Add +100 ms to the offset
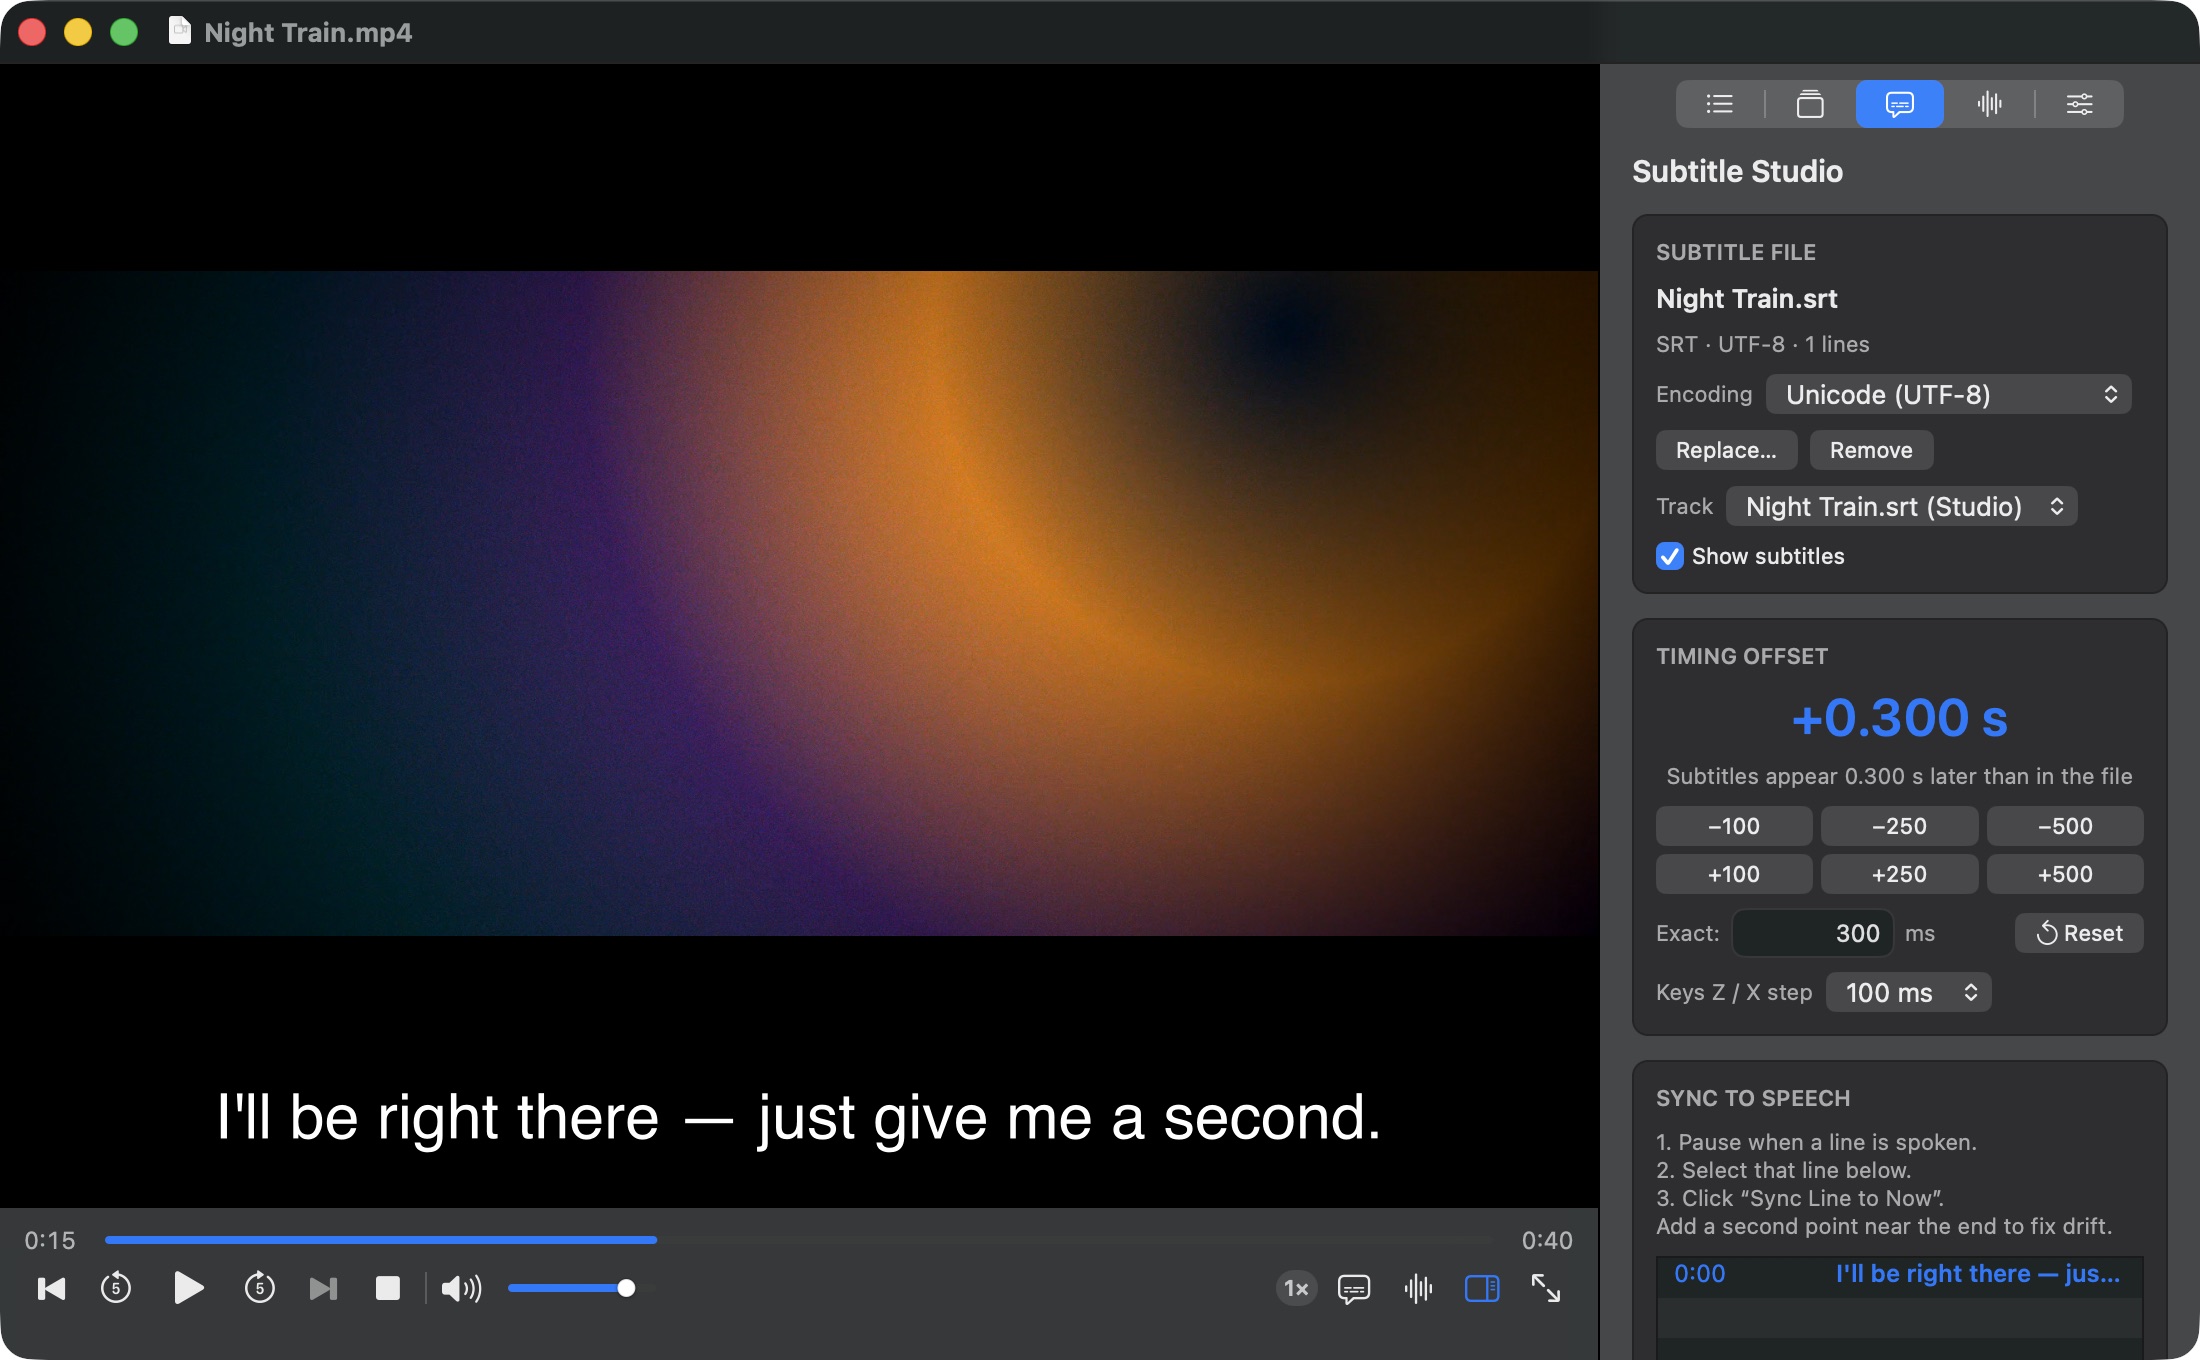This screenshot has height=1360, width=2200. coord(1734,874)
